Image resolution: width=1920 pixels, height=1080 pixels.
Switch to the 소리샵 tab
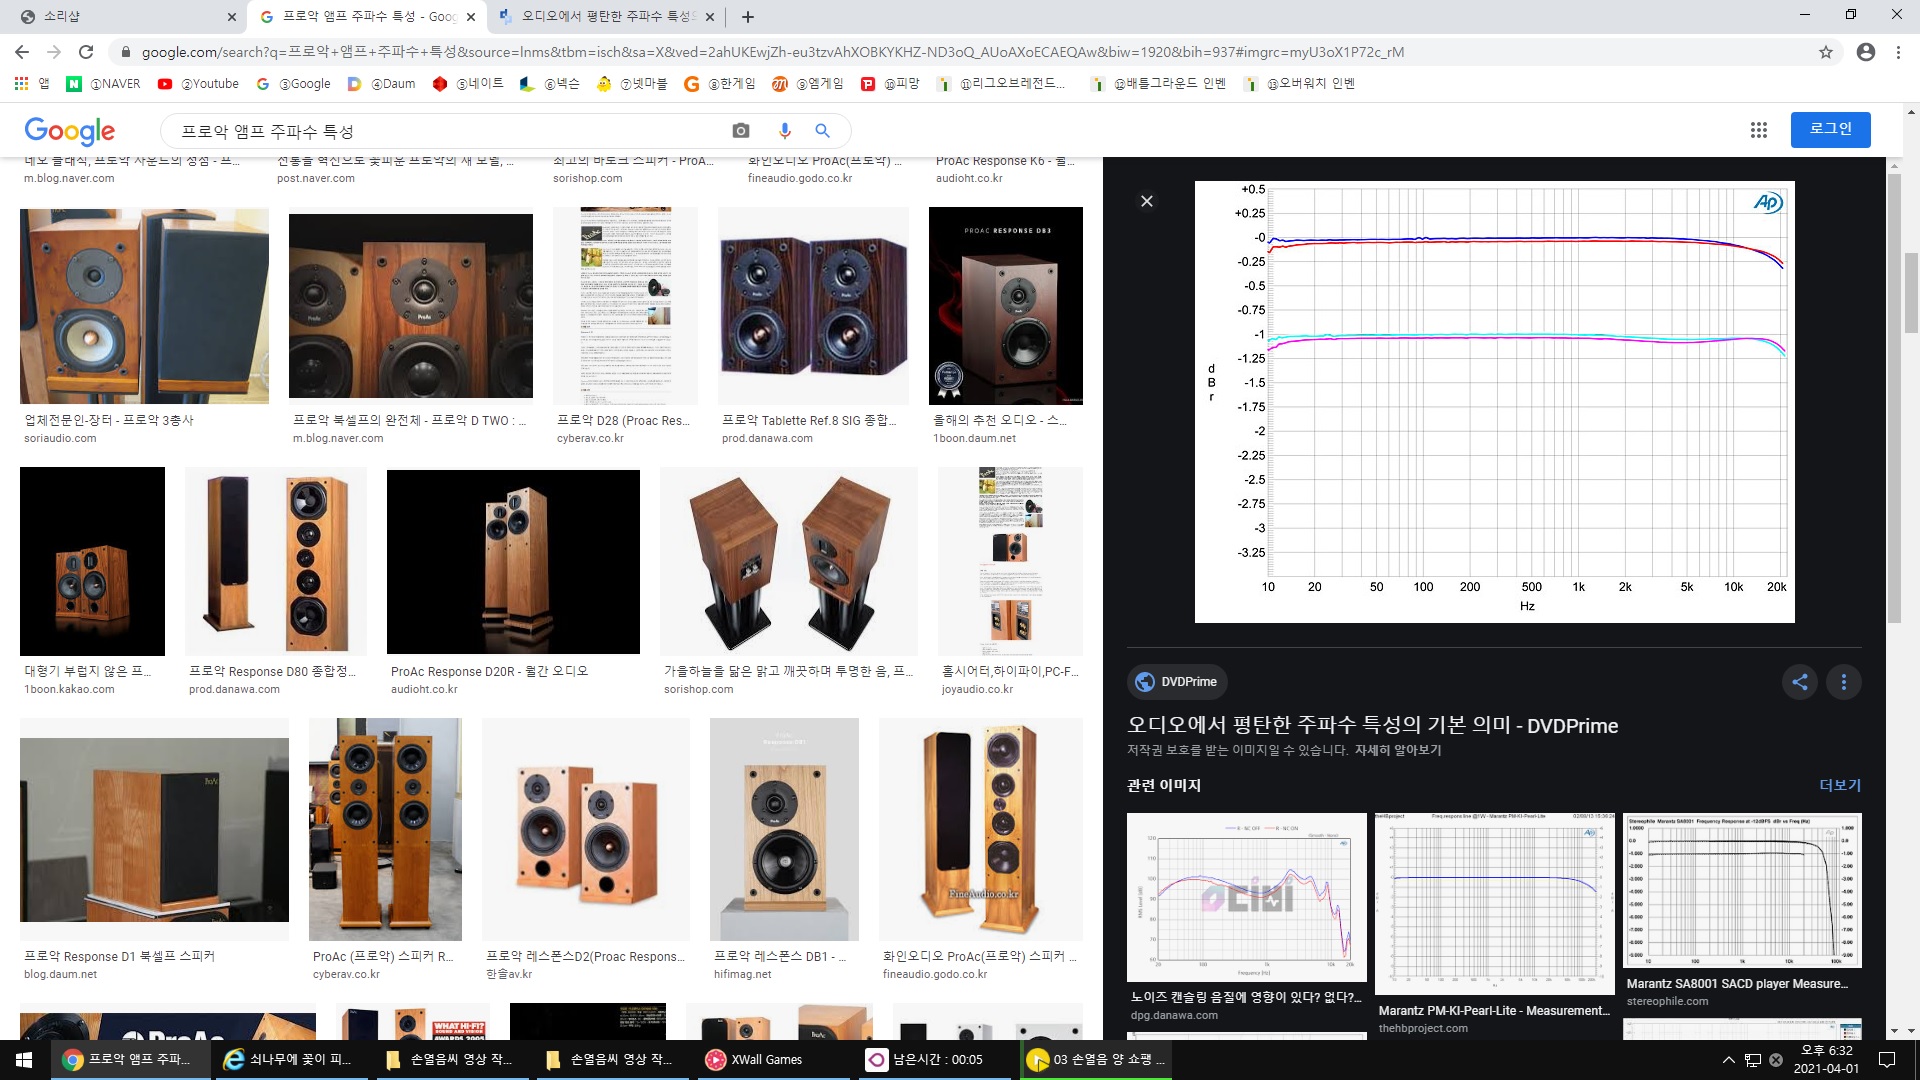pos(124,16)
